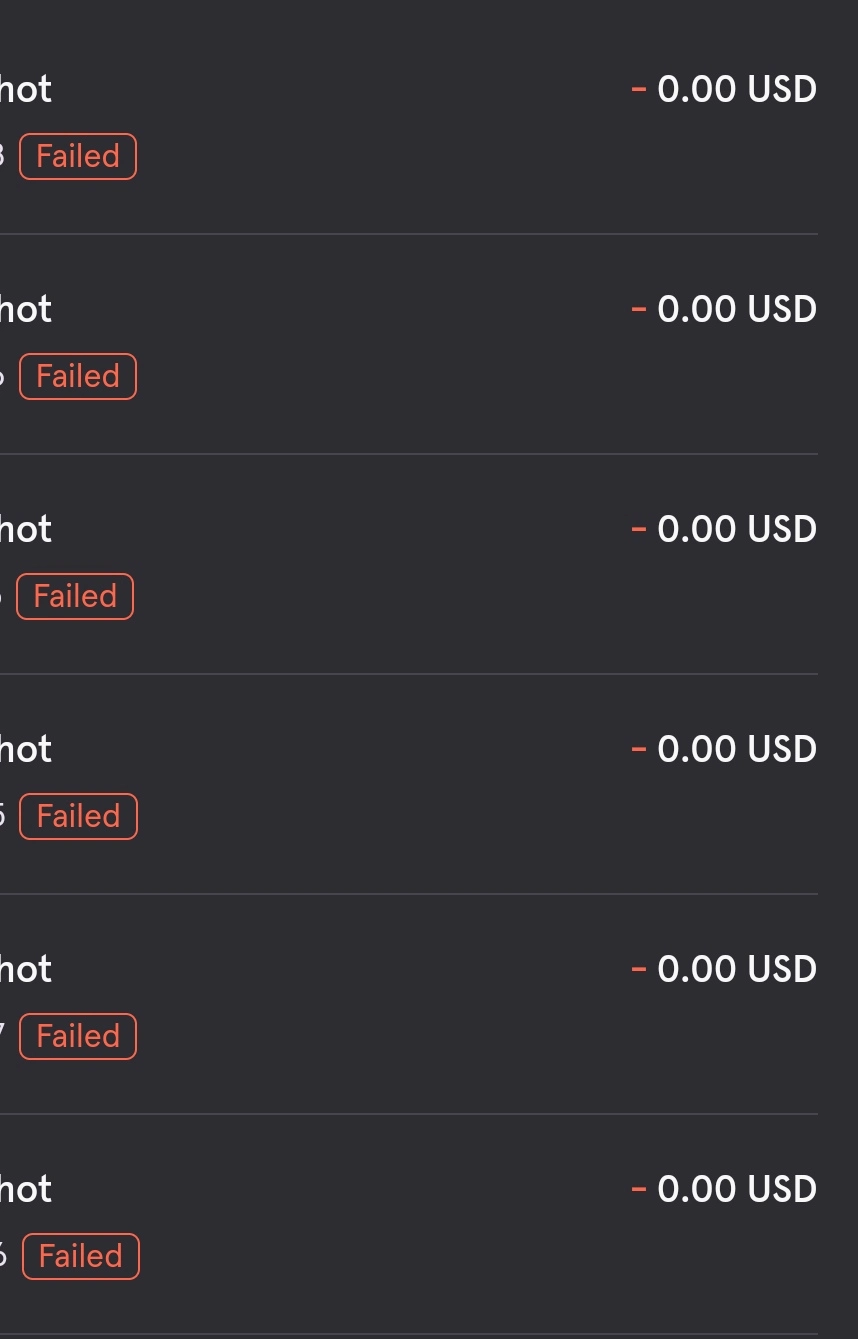
Task: Click the red minus sign on last amount
Action: tap(639, 1190)
